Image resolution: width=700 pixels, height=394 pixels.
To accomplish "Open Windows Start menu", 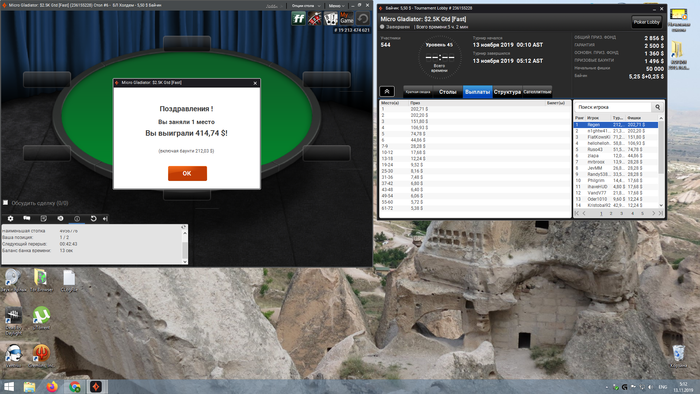I will [x=9, y=386].
